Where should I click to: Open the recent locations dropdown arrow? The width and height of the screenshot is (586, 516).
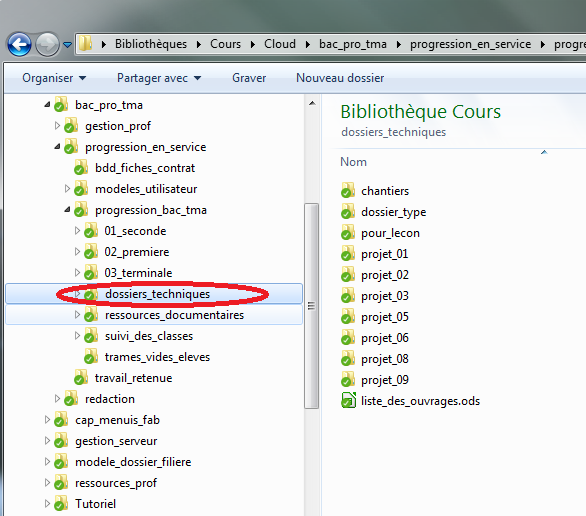(x=67, y=45)
